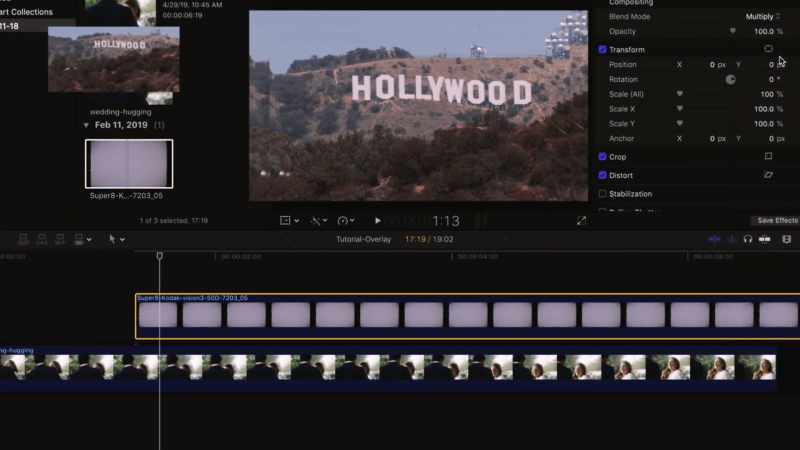Screen dimensions: 800x450
Task: Select the Super8 film overlay thumbnail
Action: pos(129,163)
